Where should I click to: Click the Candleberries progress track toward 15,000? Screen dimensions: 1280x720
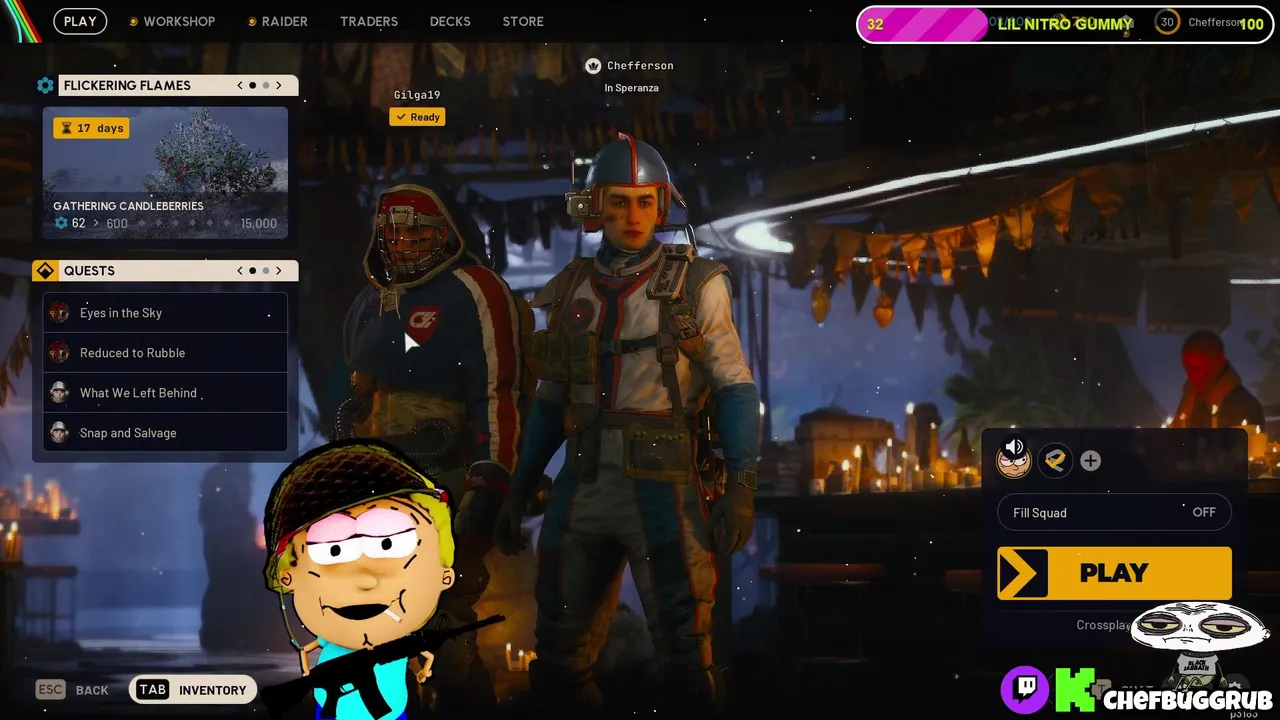(186, 224)
